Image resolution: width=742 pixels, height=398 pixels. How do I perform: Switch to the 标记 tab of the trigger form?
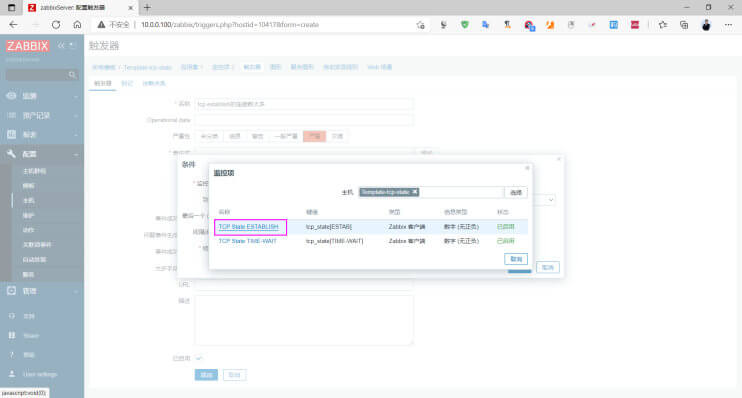127,83
